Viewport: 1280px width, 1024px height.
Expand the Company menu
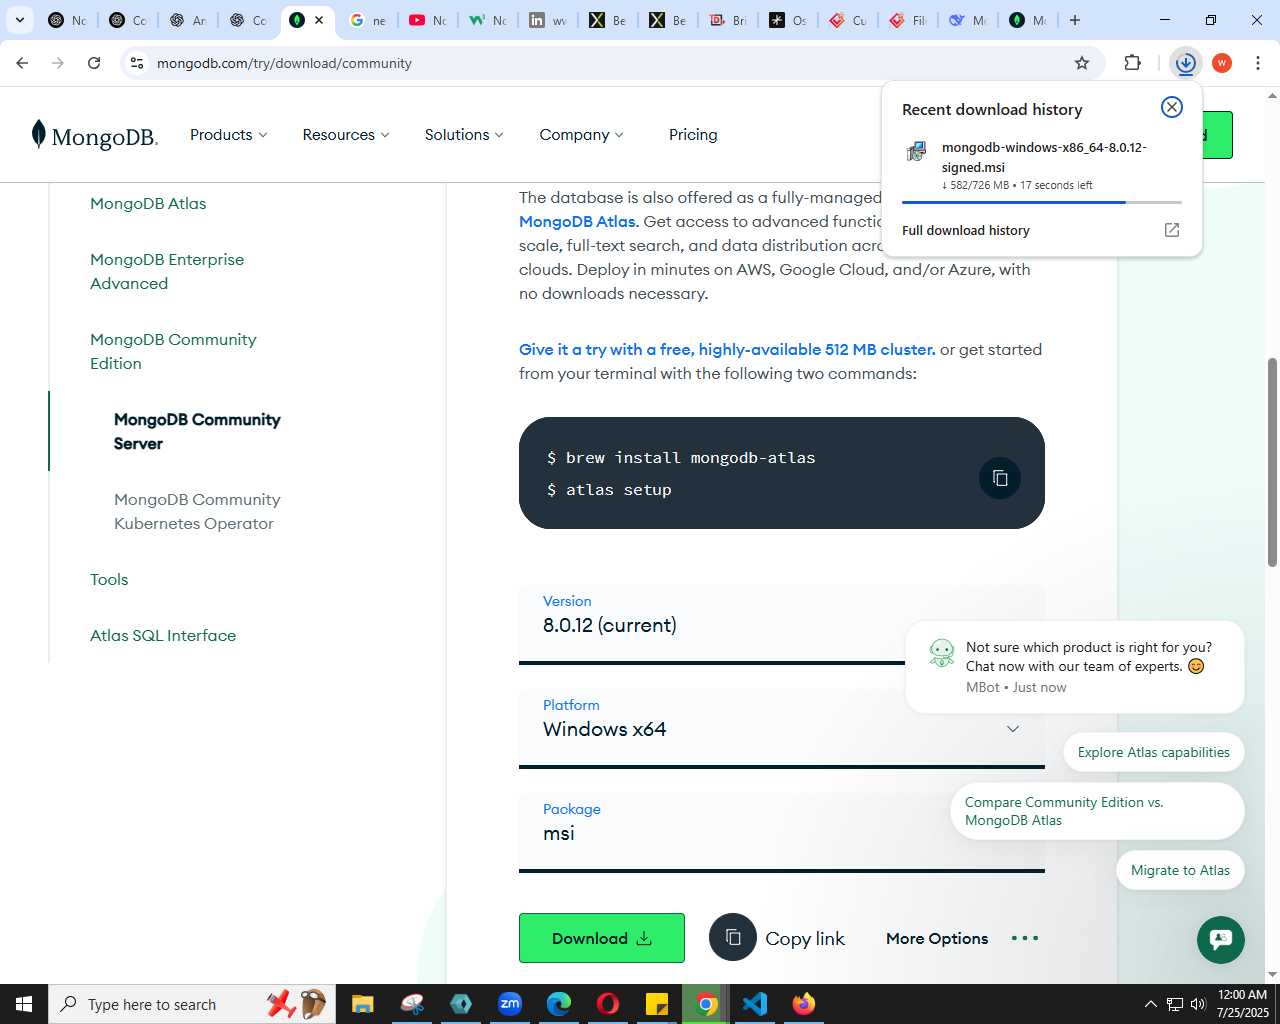pyautogui.click(x=581, y=135)
